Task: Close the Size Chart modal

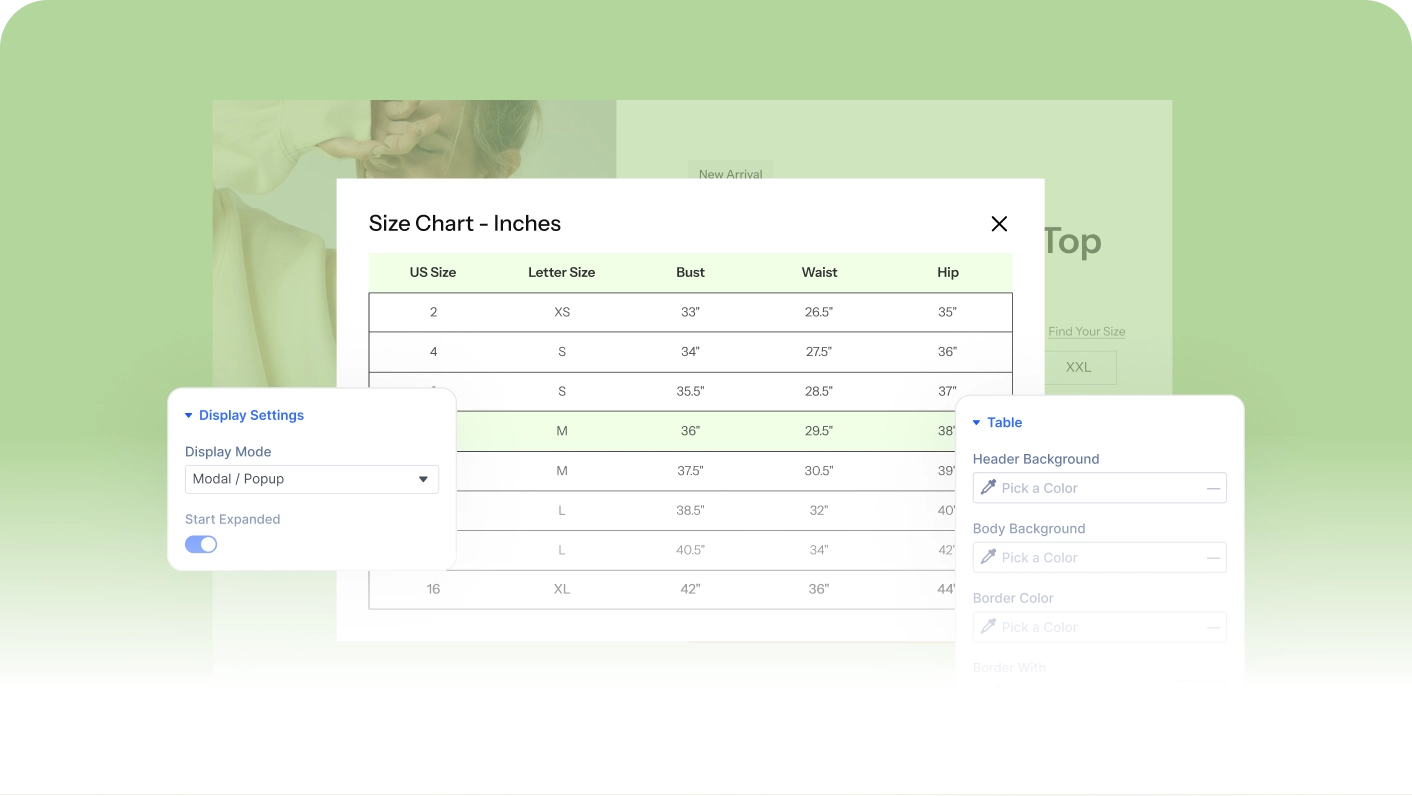Action: pos(999,224)
